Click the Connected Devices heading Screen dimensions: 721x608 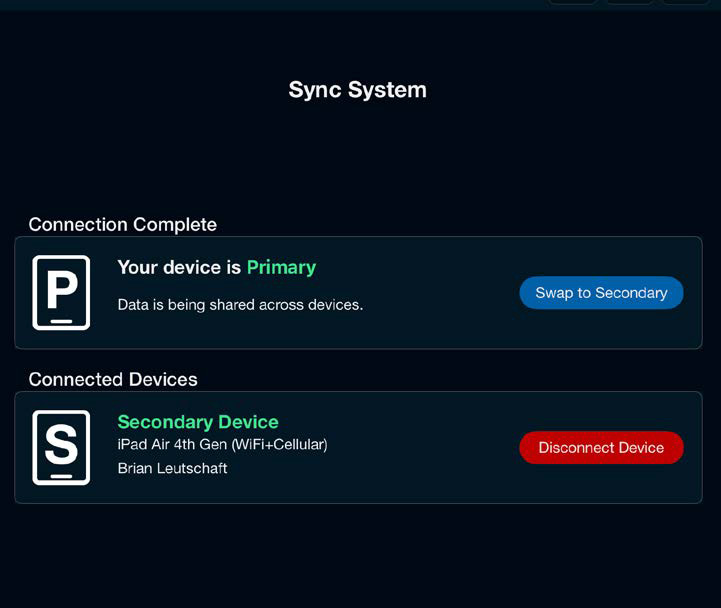113,379
